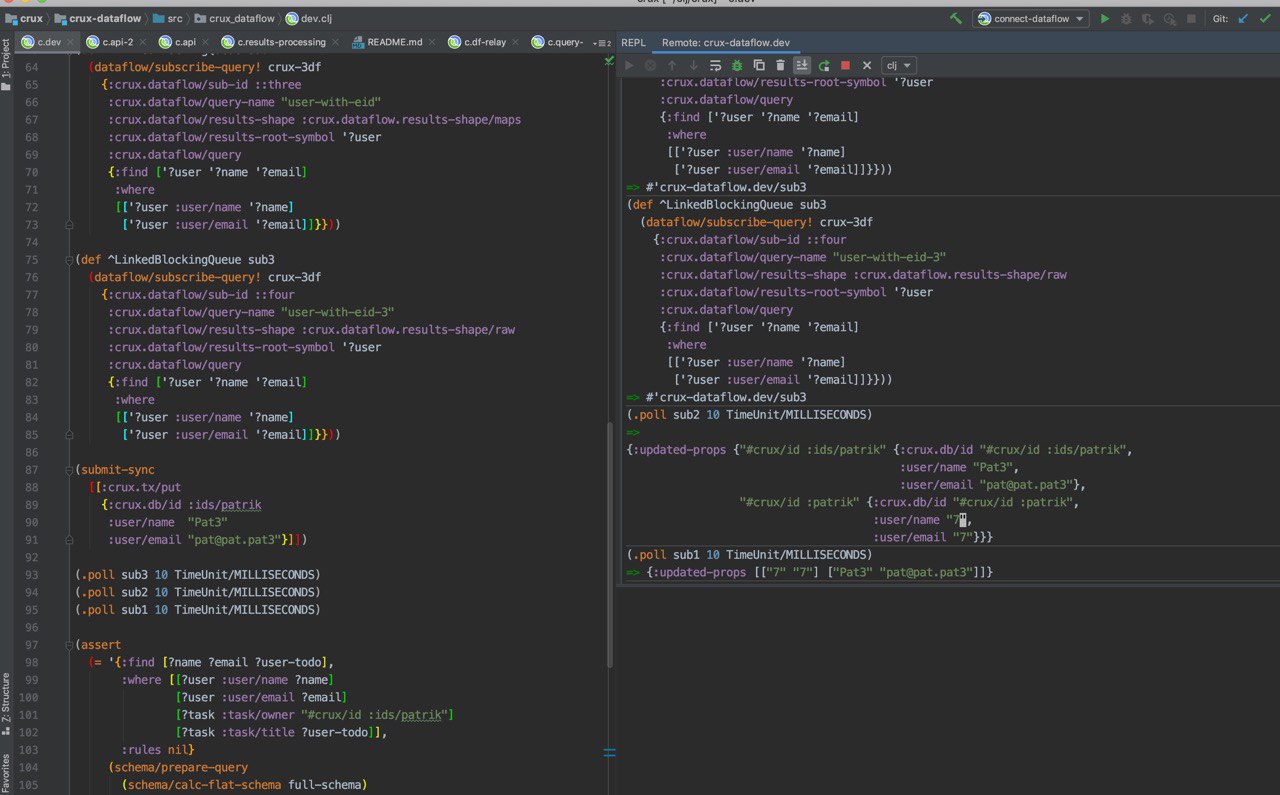Click the X icon in REPL toolbar
The width and height of the screenshot is (1280, 795).
(867, 65)
